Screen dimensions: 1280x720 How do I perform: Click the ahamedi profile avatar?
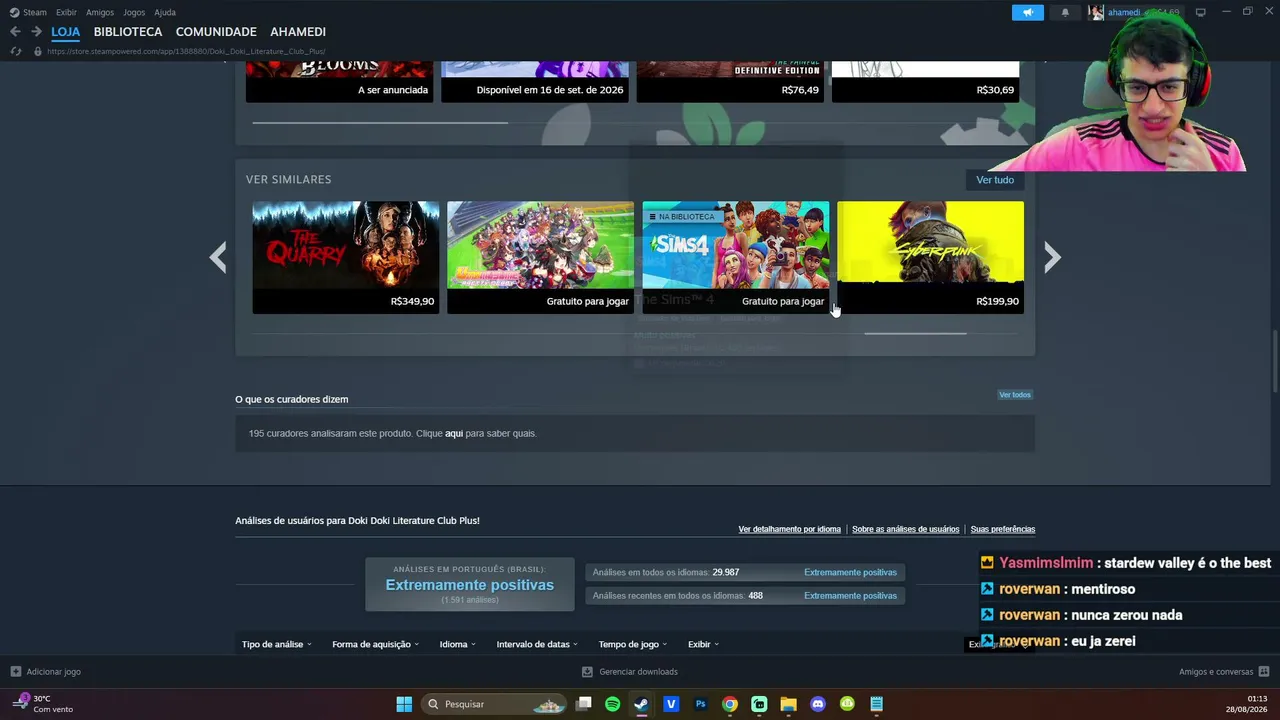tap(1096, 13)
